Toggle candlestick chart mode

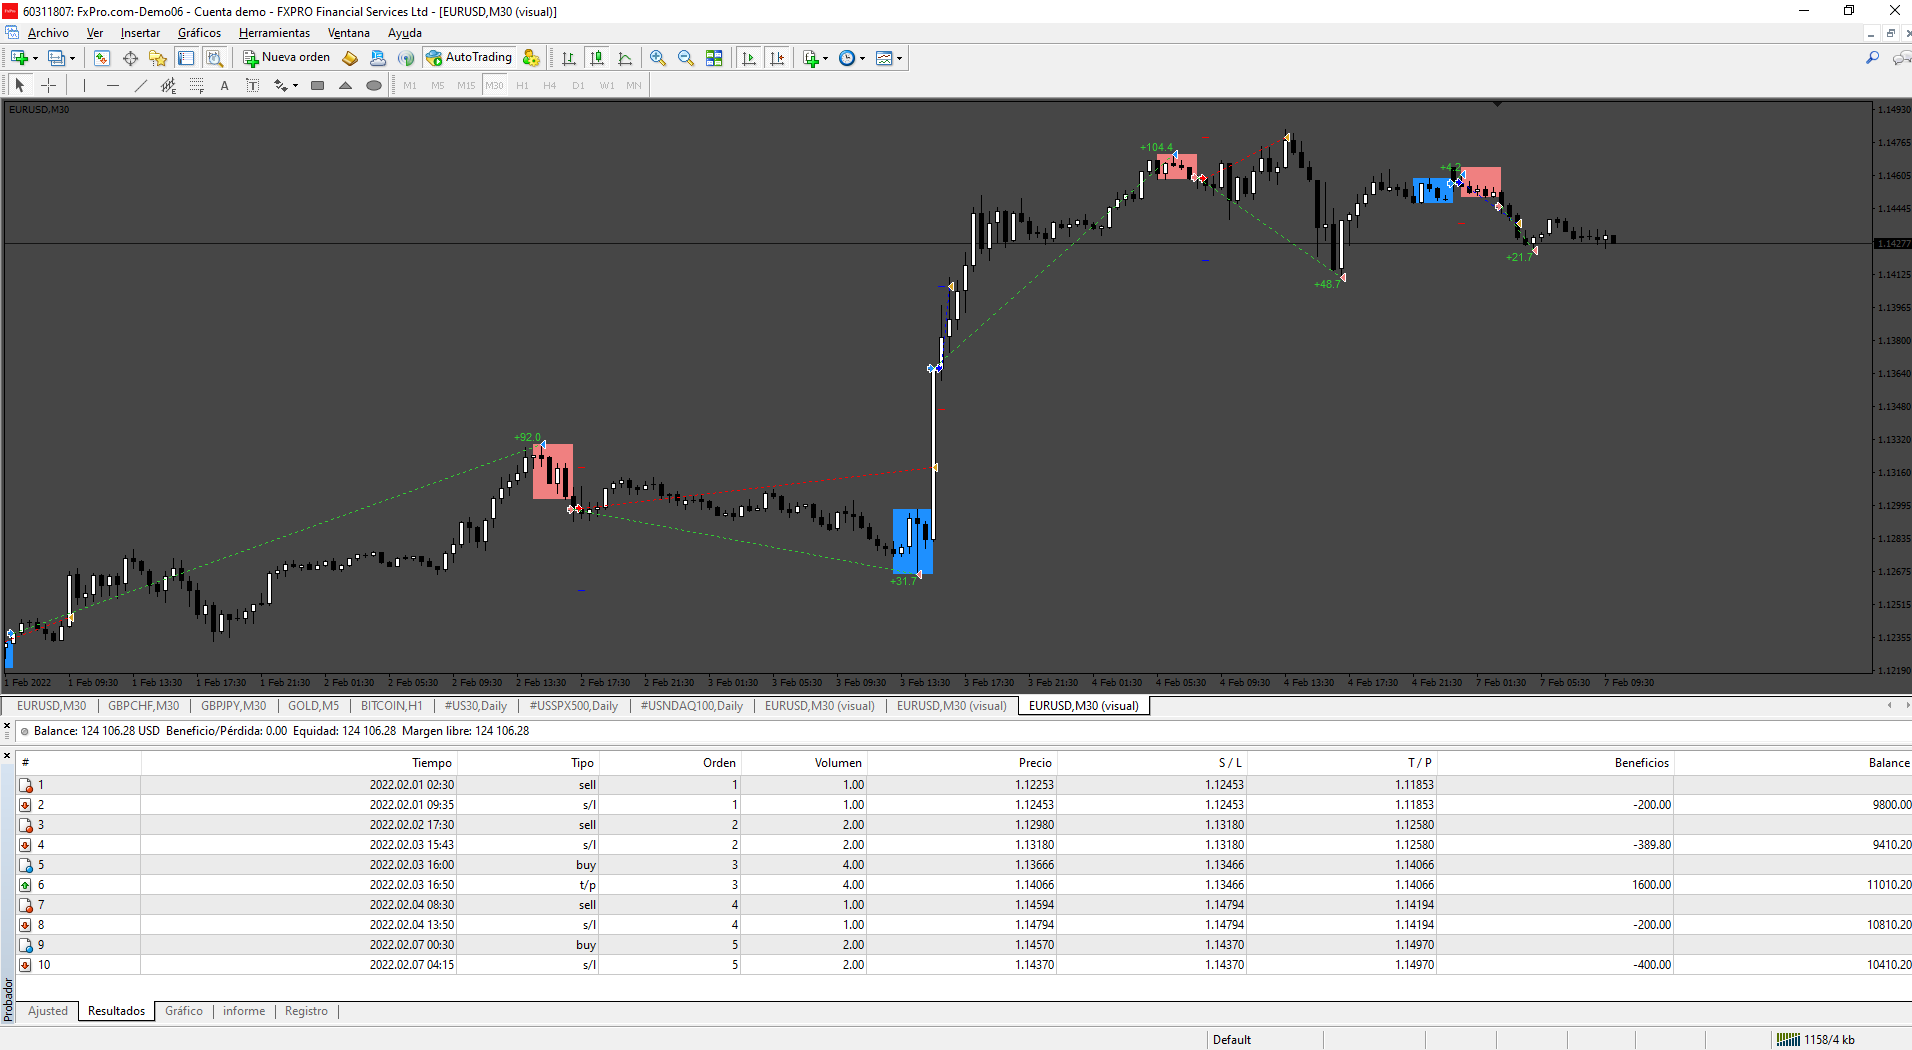597,58
